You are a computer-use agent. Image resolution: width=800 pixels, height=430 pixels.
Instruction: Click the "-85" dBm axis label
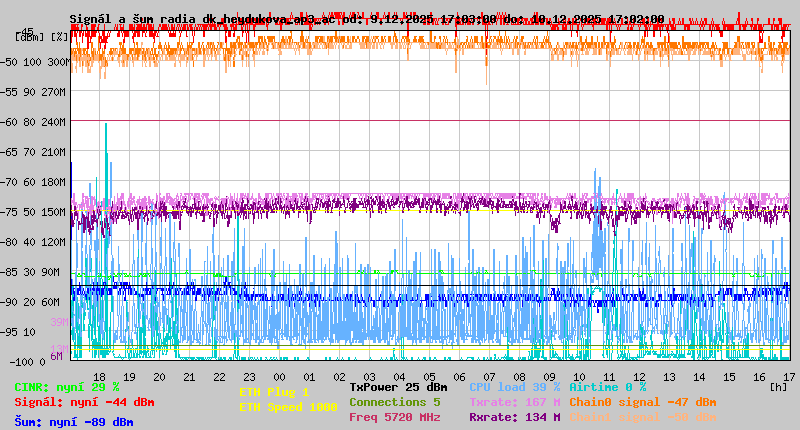(9, 272)
